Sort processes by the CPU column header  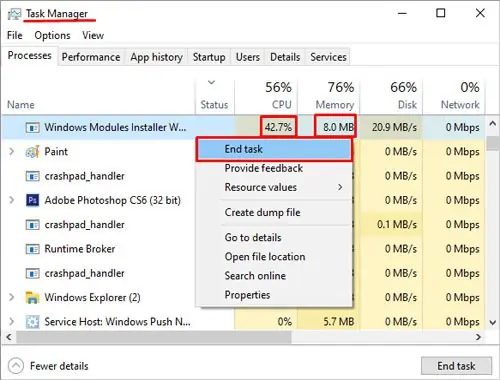[266, 96]
